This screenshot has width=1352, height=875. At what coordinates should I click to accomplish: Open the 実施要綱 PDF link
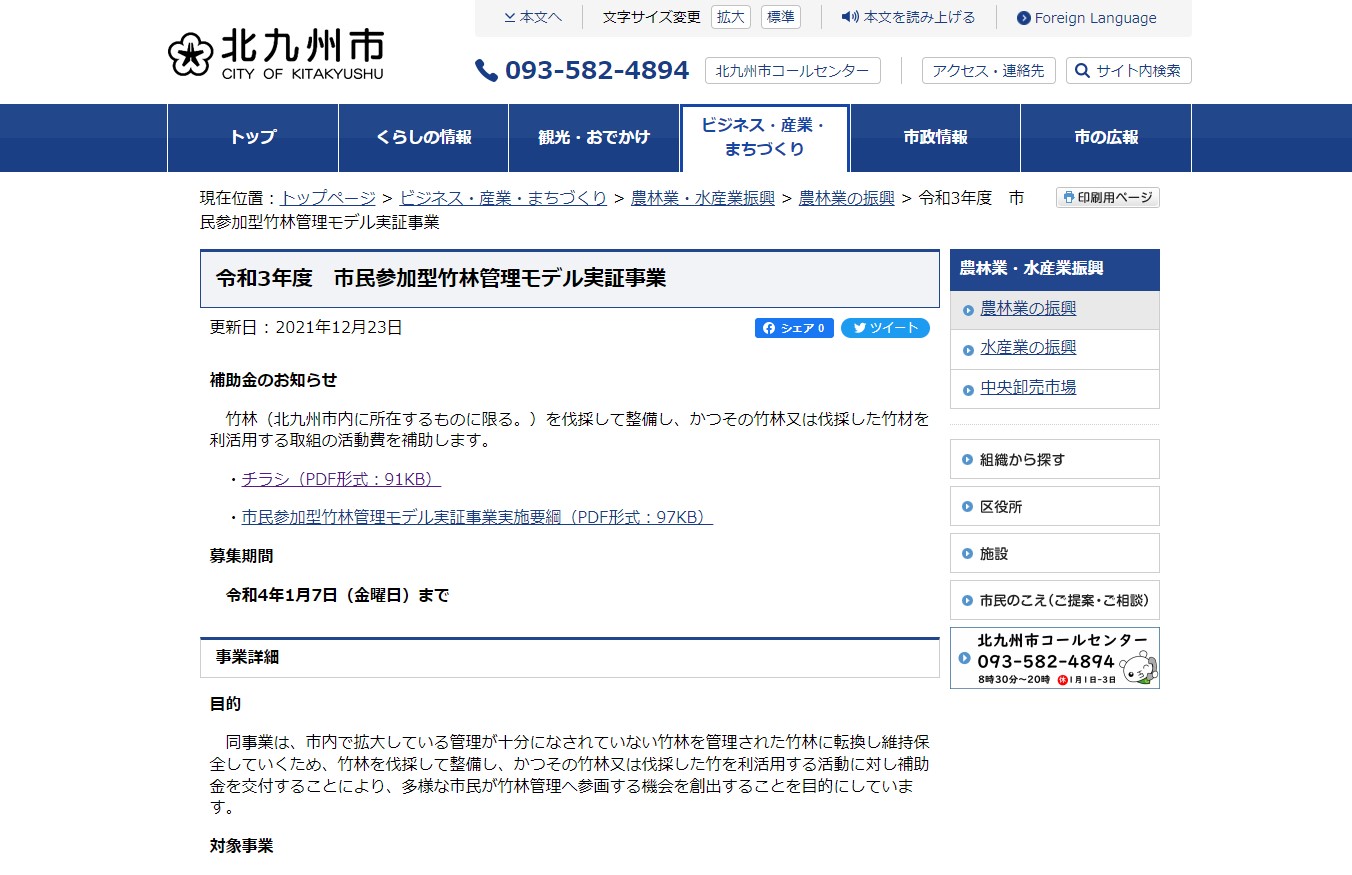(x=477, y=517)
